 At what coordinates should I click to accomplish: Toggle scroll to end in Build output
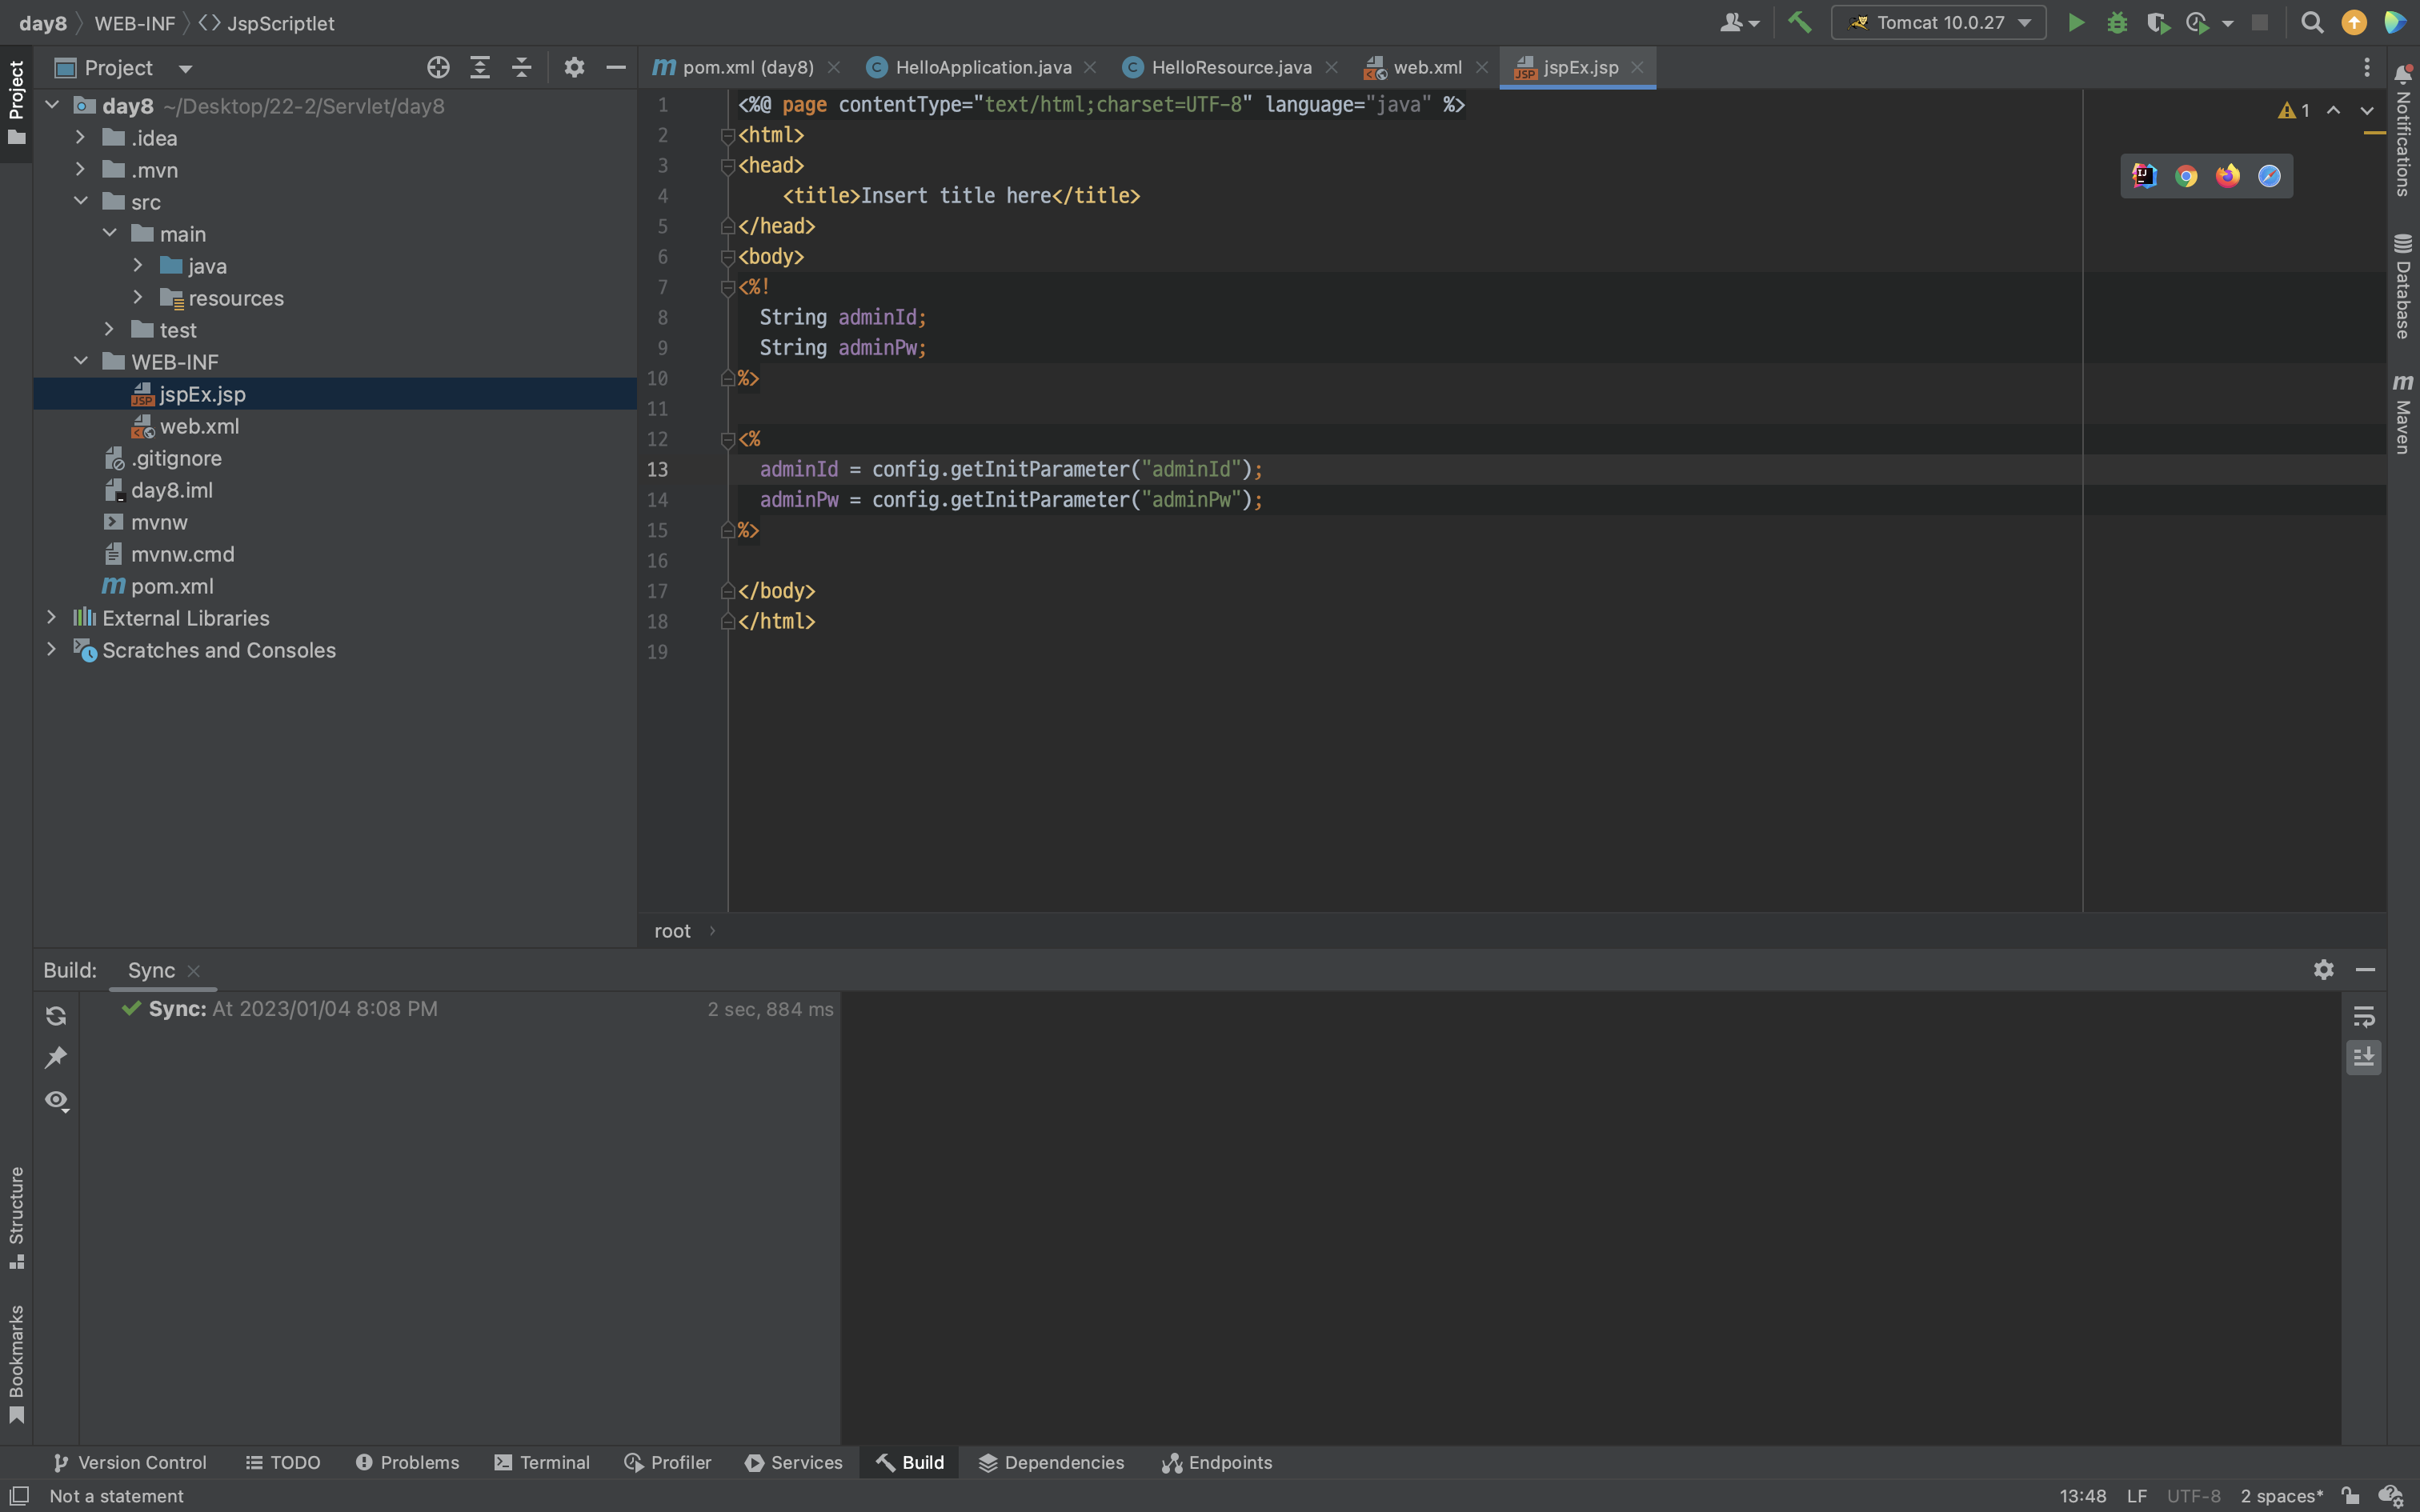[2364, 1057]
